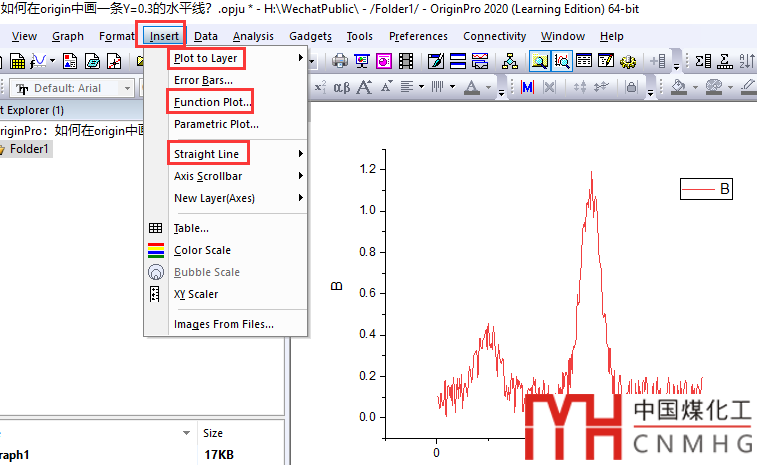Viewport: 757px width, 465px height.
Task: Click the hierarchy tree diagram icon
Action: click(509, 61)
